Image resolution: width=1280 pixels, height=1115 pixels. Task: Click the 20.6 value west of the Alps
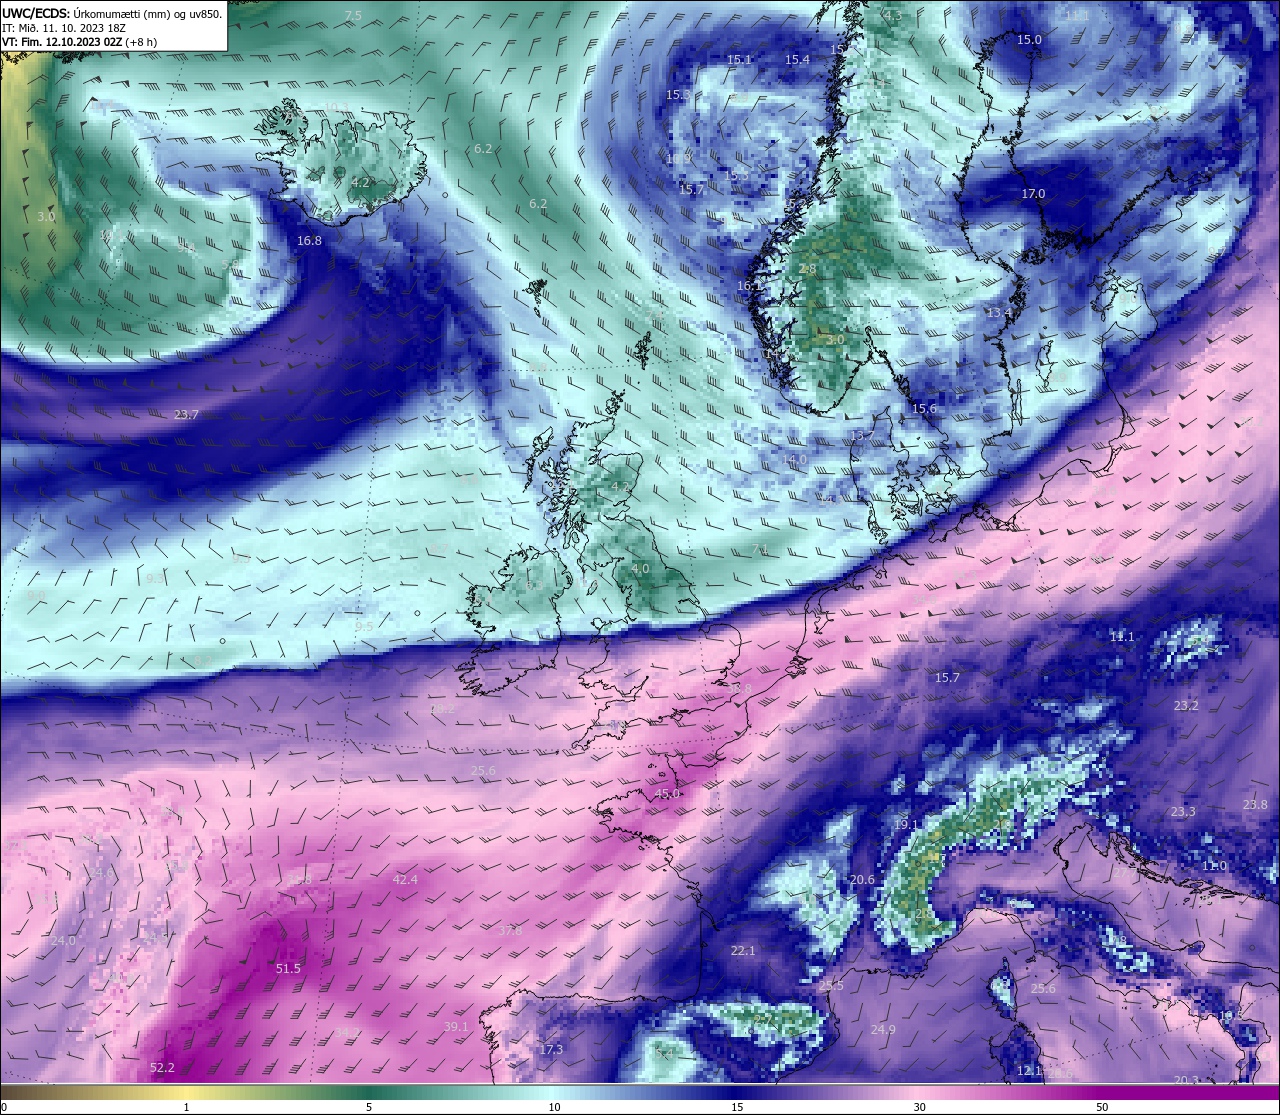pos(862,880)
